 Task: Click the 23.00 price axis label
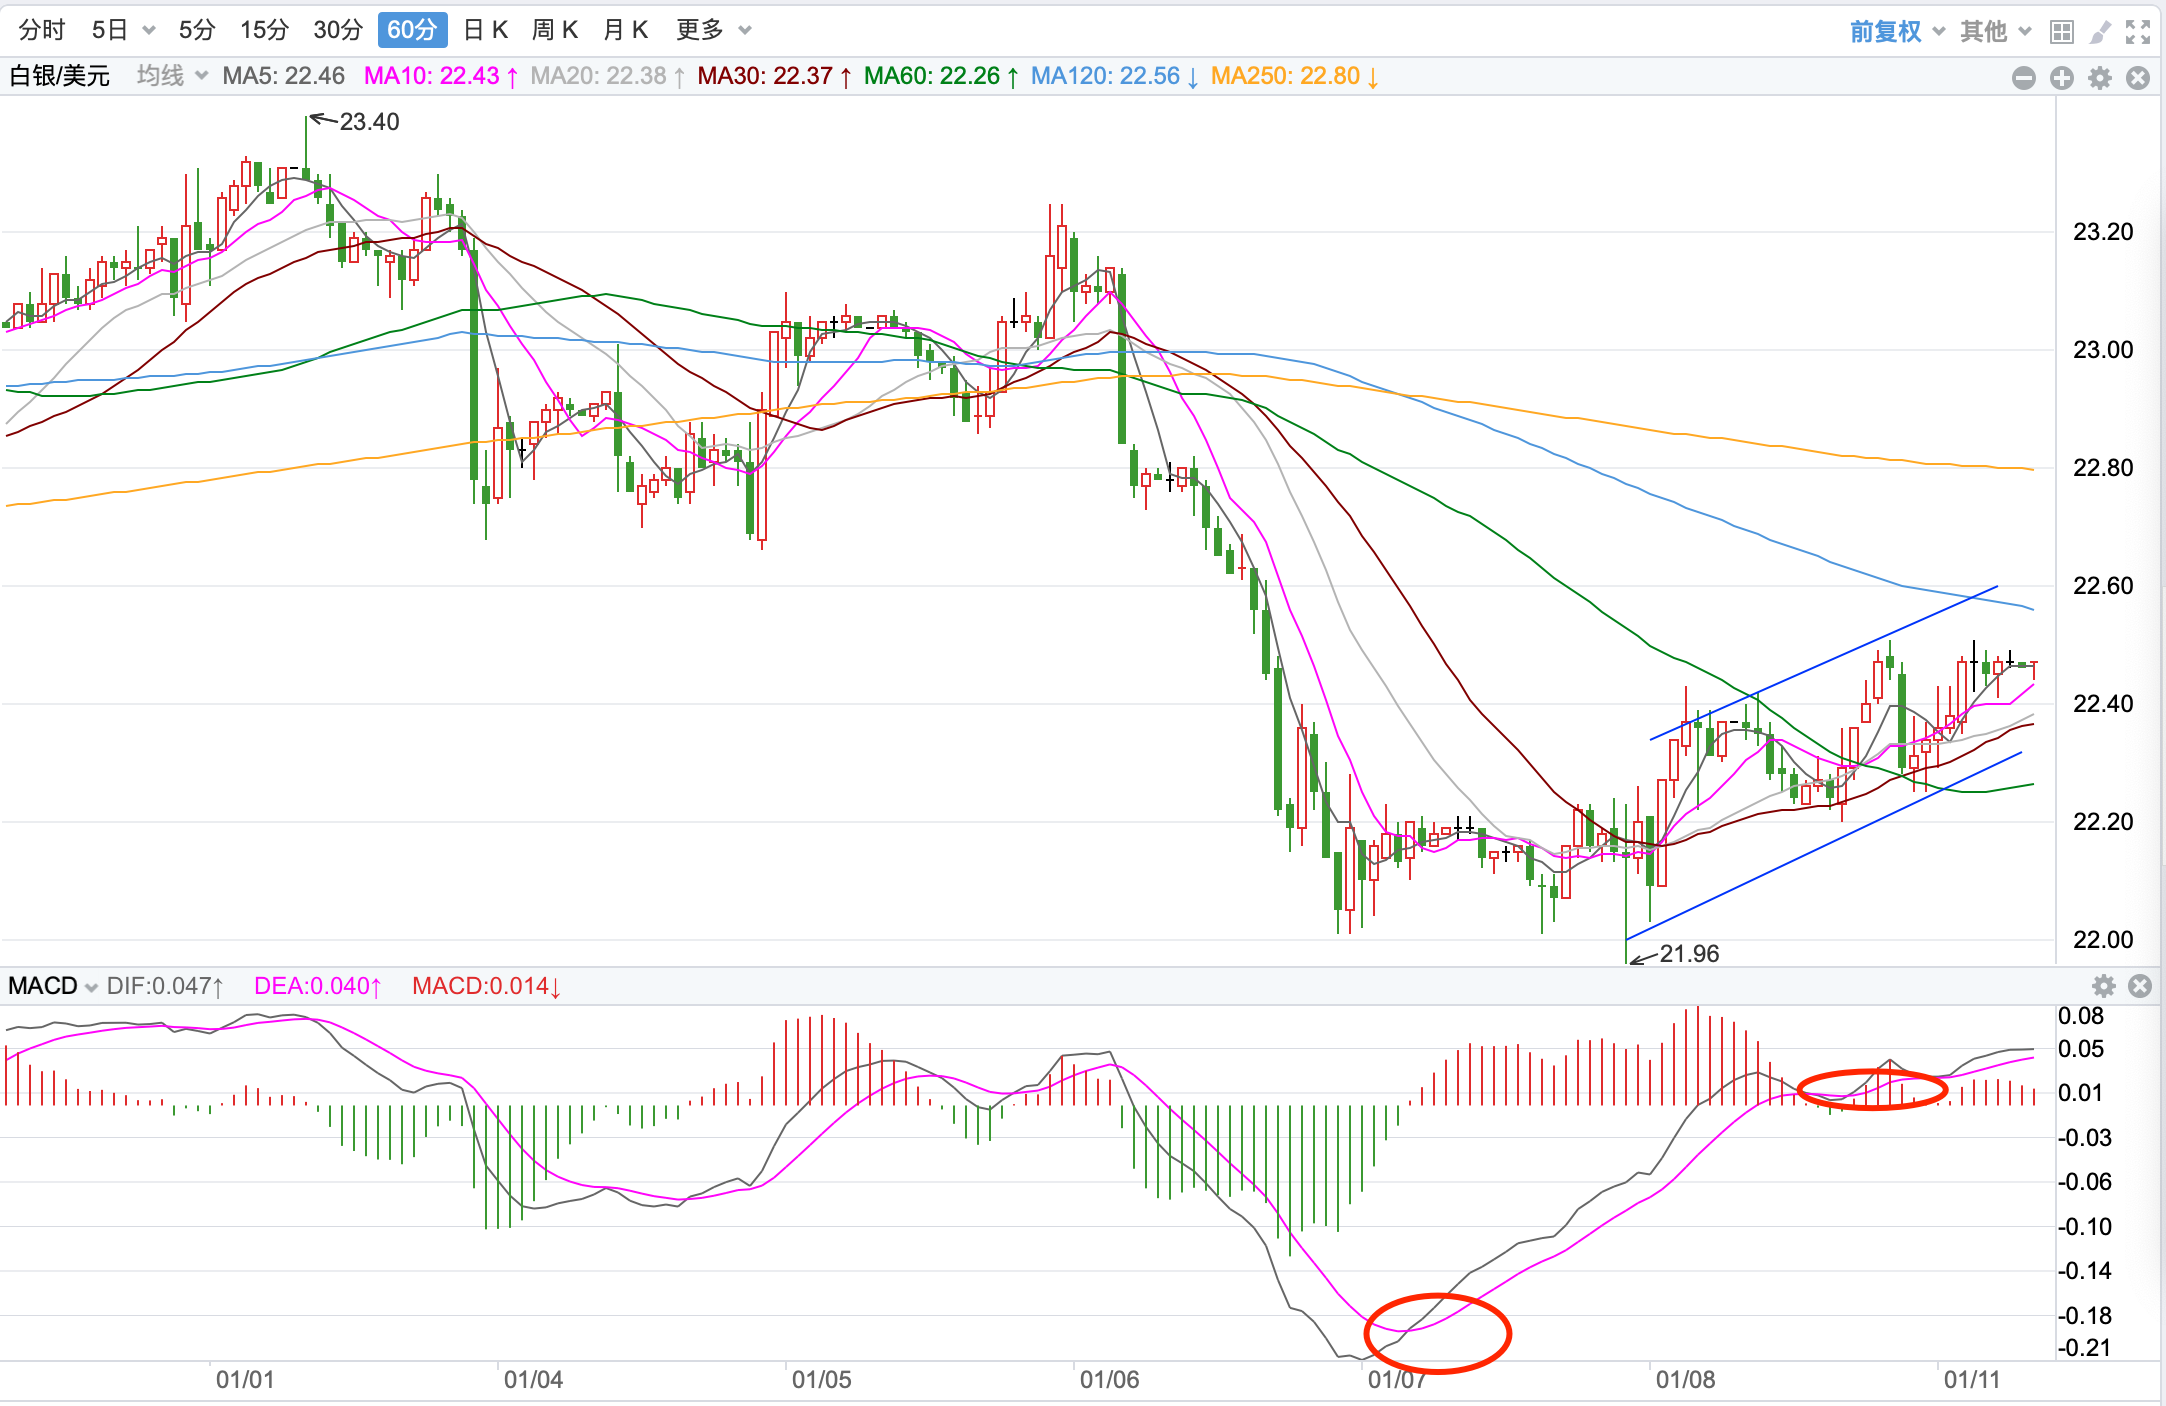[x=2103, y=350]
